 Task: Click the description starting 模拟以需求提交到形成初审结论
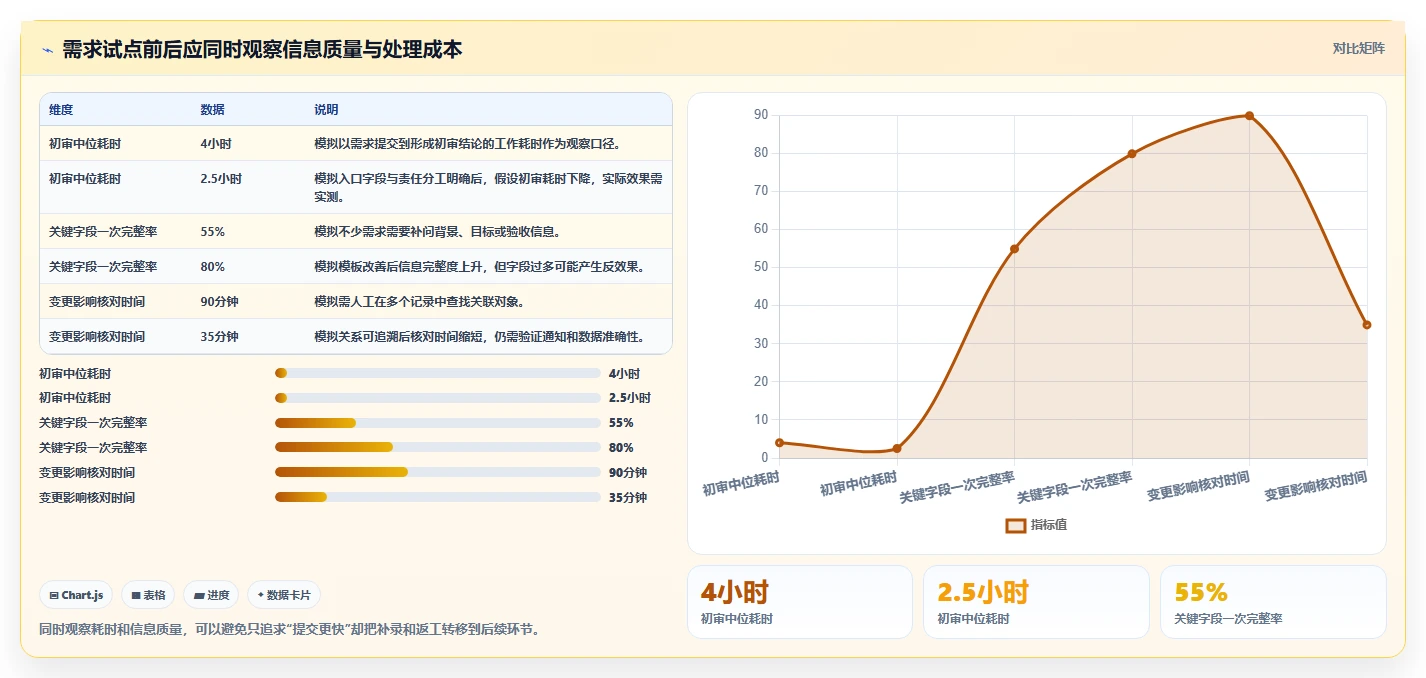[x=467, y=144]
